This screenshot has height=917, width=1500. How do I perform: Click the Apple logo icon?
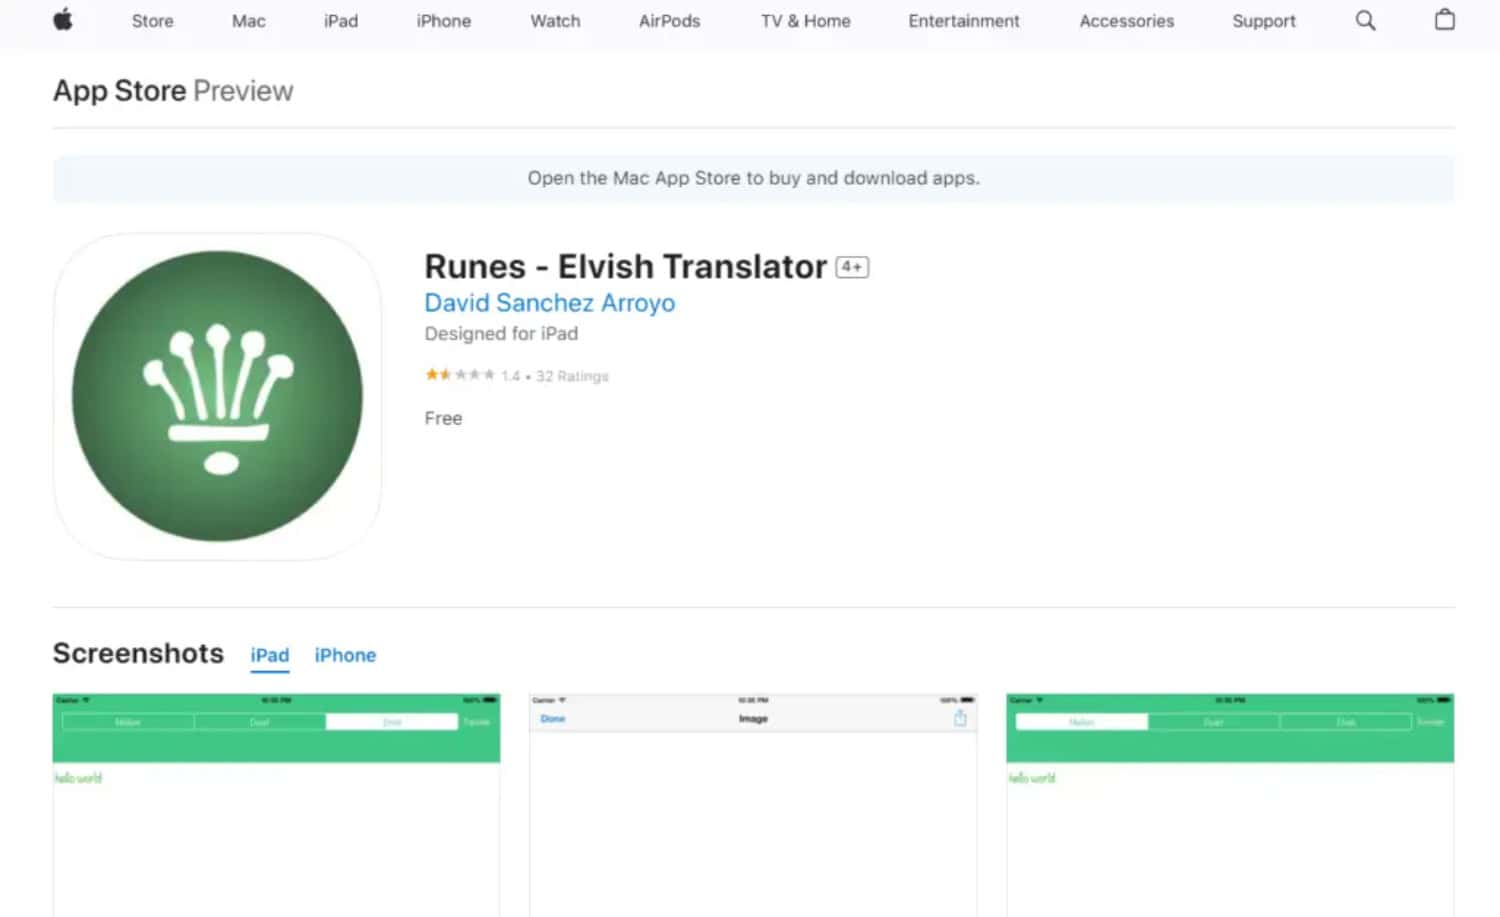click(x=63, y=20)
